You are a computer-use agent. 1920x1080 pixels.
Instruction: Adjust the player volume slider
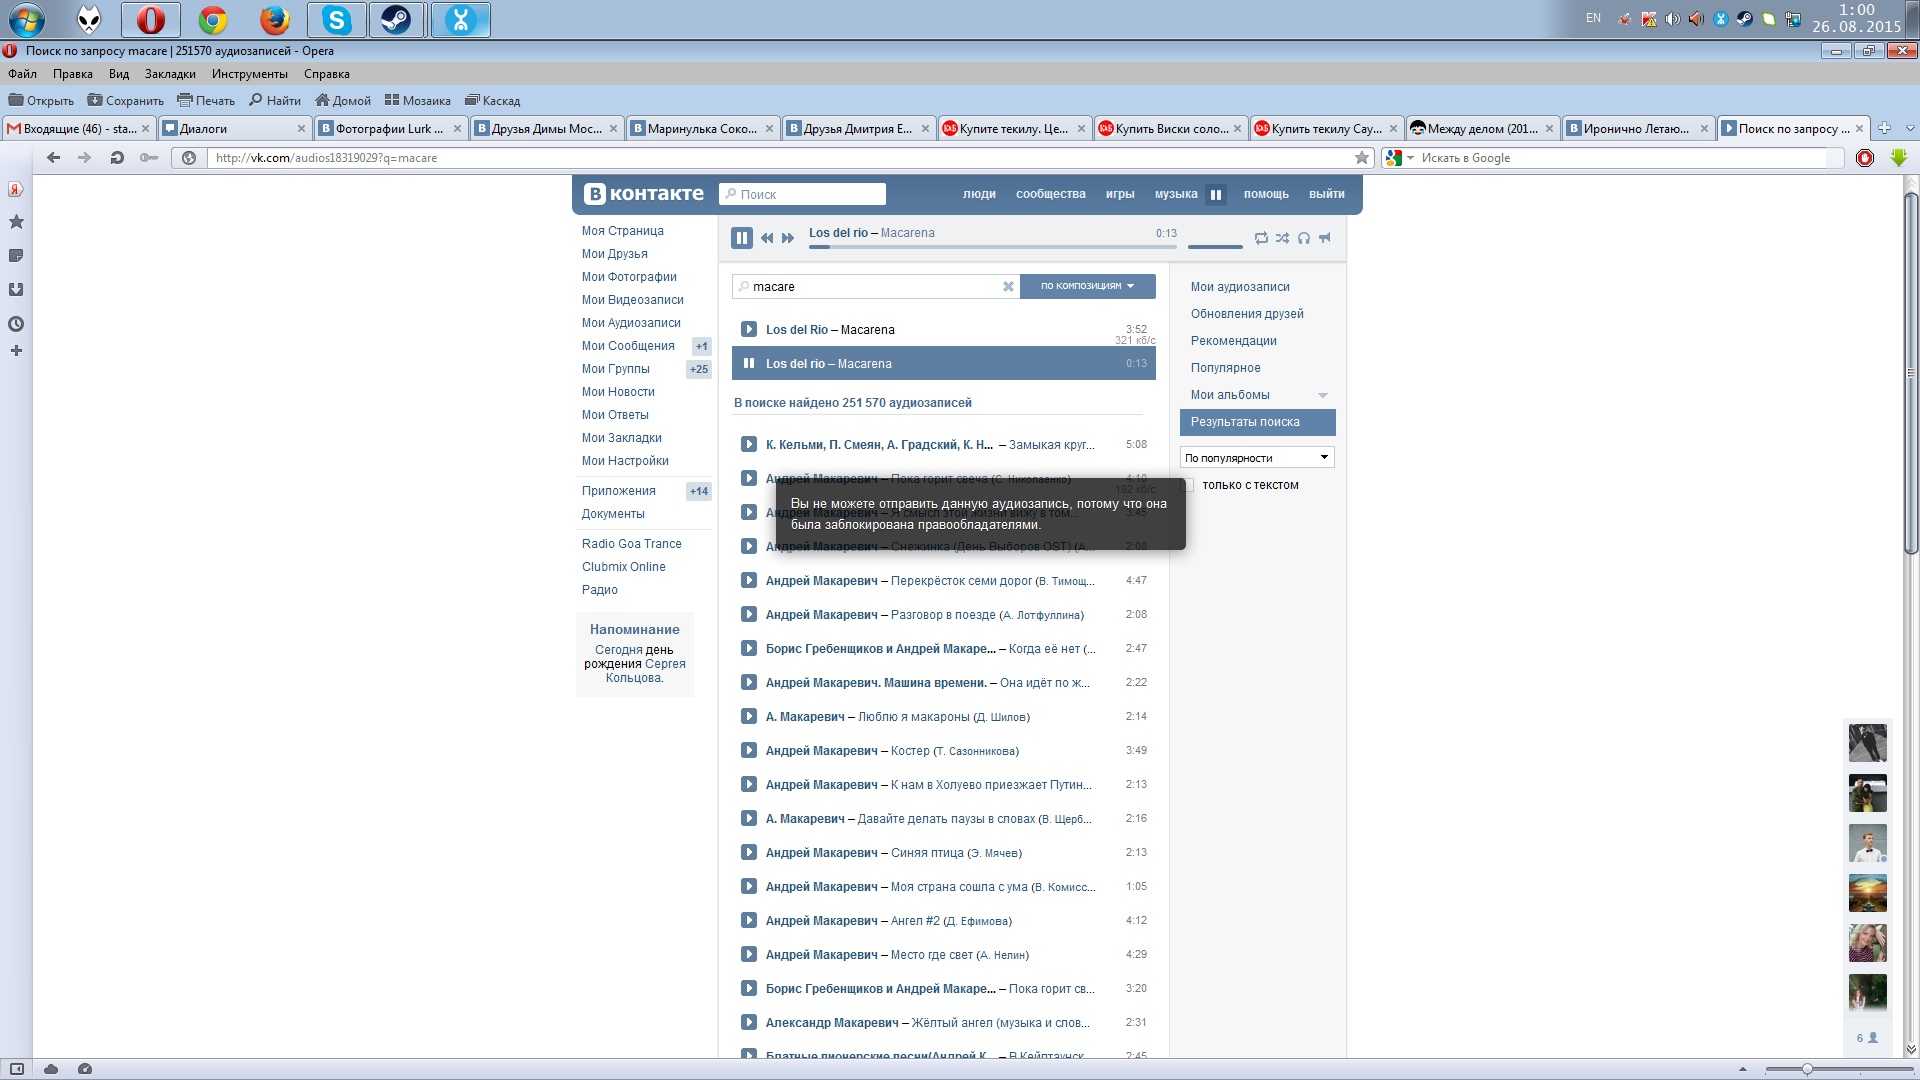[1214, 246]
